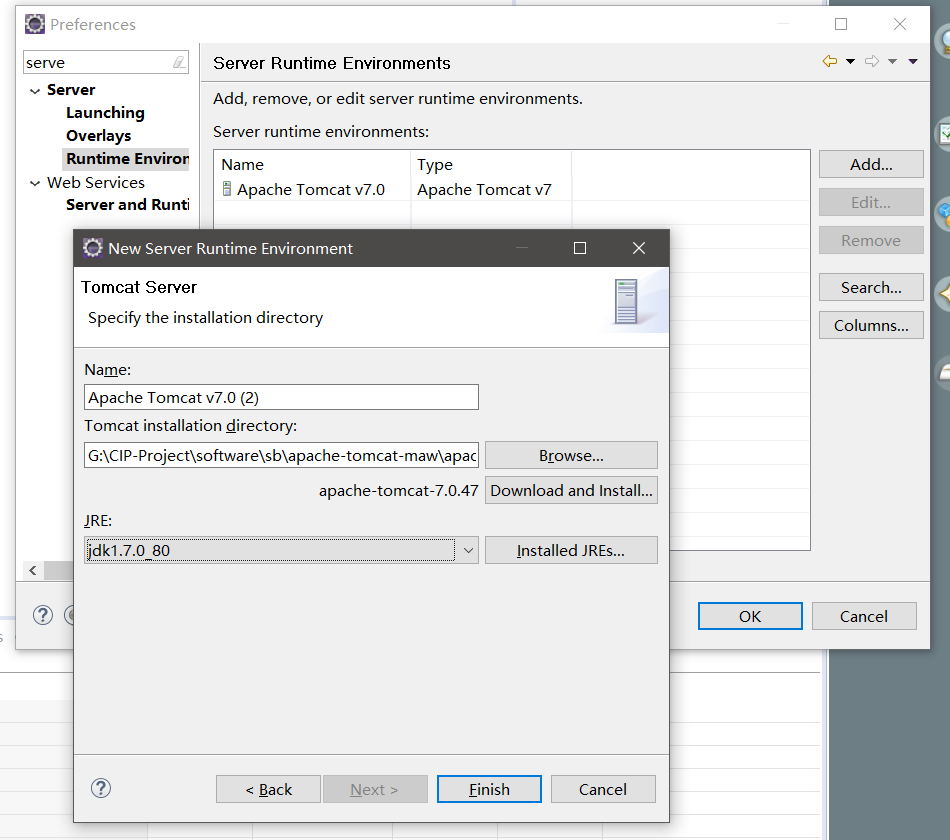Select the Server node label in tree
Screen dimensions: 950x840
71,90
